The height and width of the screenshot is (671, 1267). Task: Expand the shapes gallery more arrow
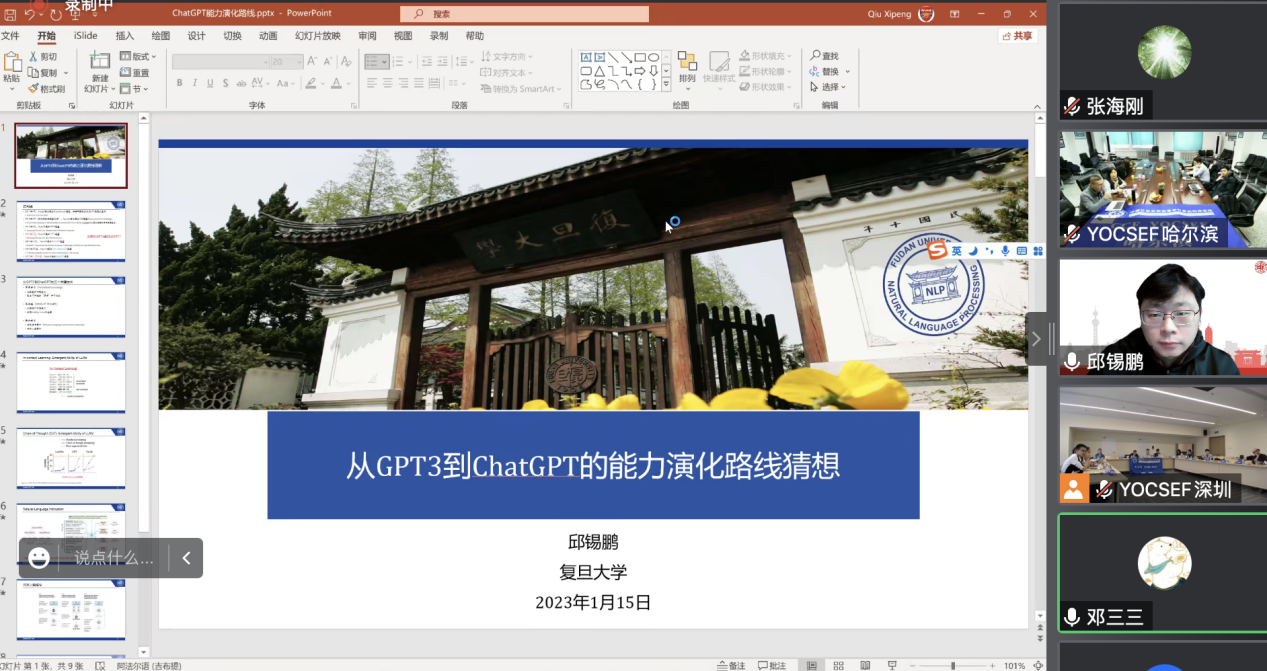pyautogui.click(x=667, y=85)
